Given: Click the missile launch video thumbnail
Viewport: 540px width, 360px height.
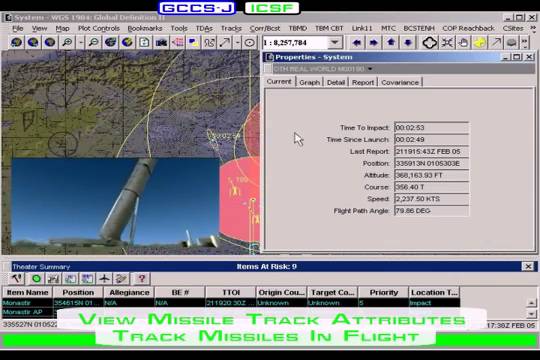Looking at the screenshot, I should 115,202.
